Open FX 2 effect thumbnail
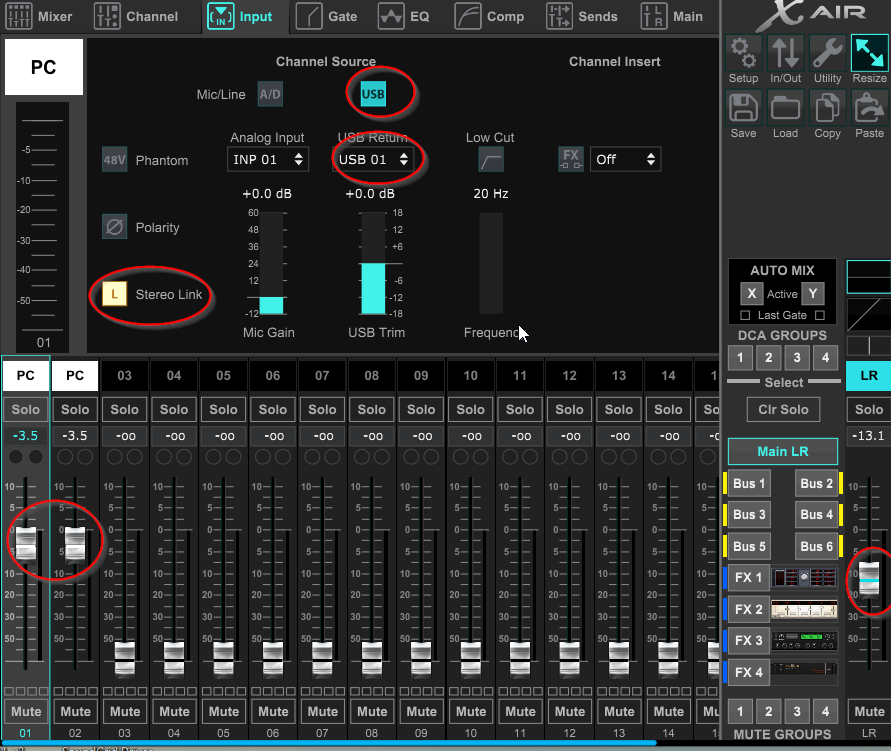Image resolution: width=891 pixels, height=751 pixels. (x=803, y=609)
